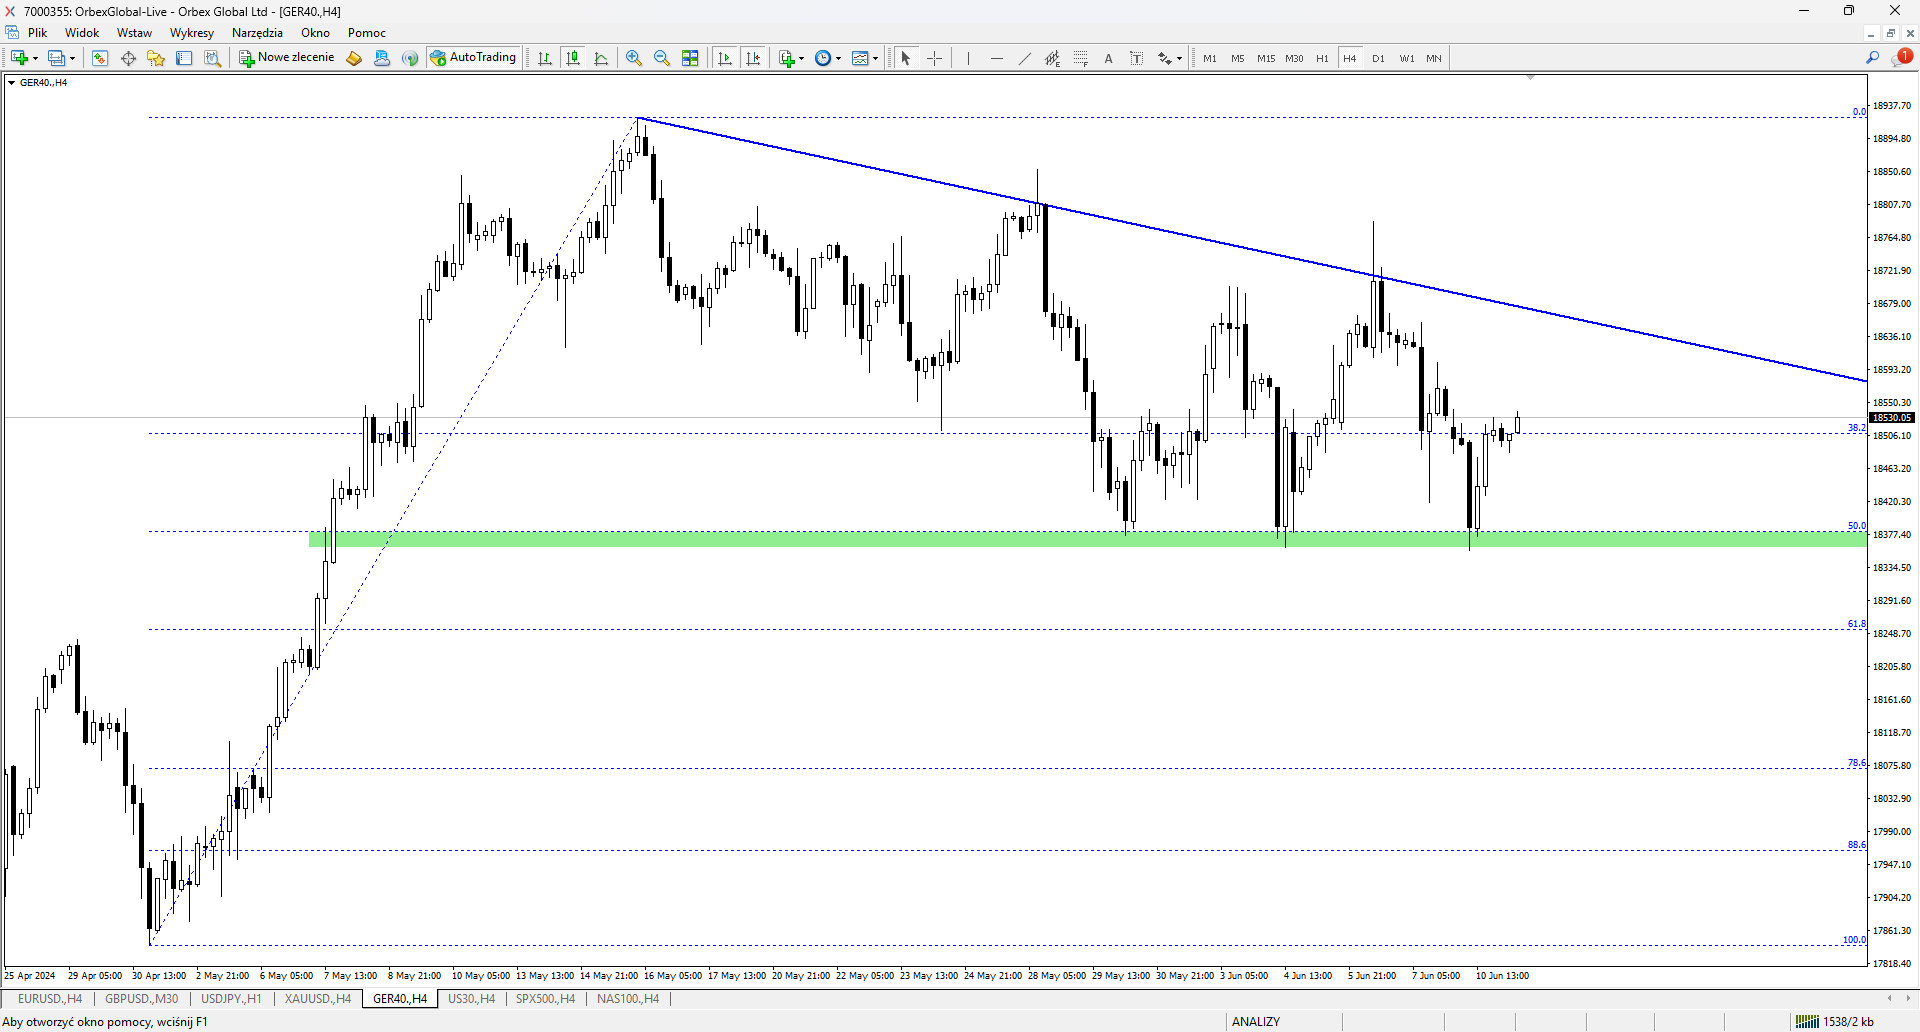Viewport: 1920px width, 1032px height.
Task: Choose the horizontal line drawing tool
Action: coord(997,58)
